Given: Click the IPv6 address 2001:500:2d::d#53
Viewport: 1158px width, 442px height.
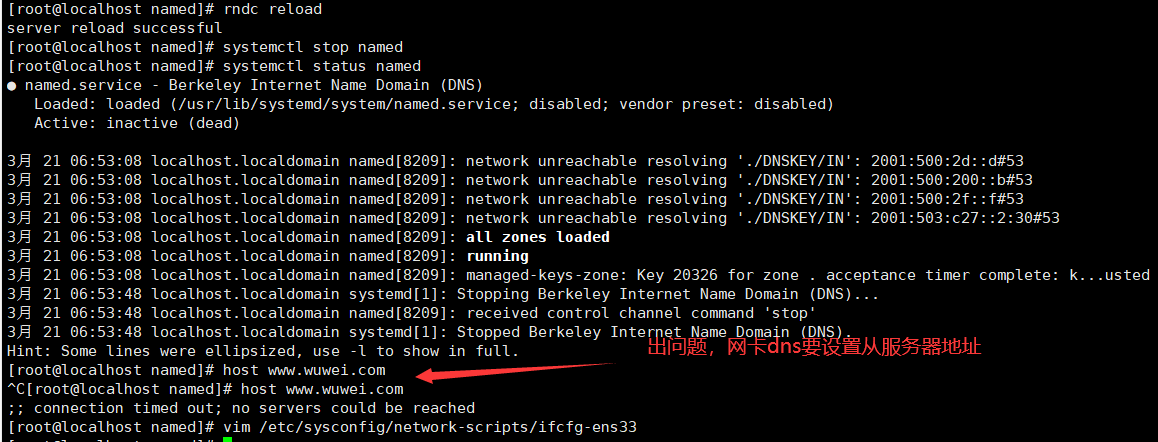Looking at the screenshot, I should click(x=948, y=161).
